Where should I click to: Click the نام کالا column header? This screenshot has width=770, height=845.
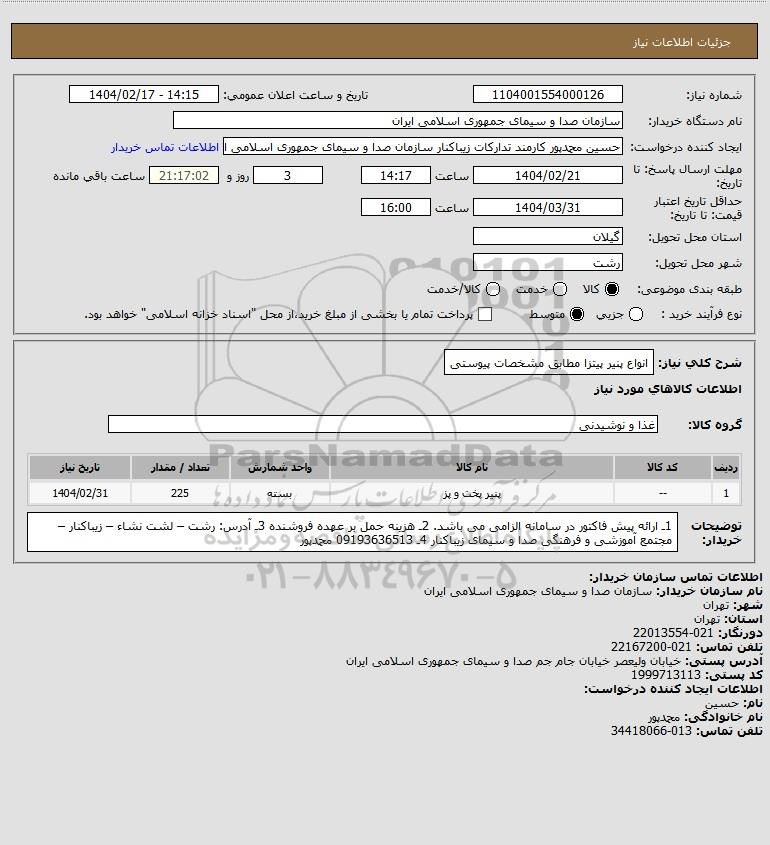[472, 467]
